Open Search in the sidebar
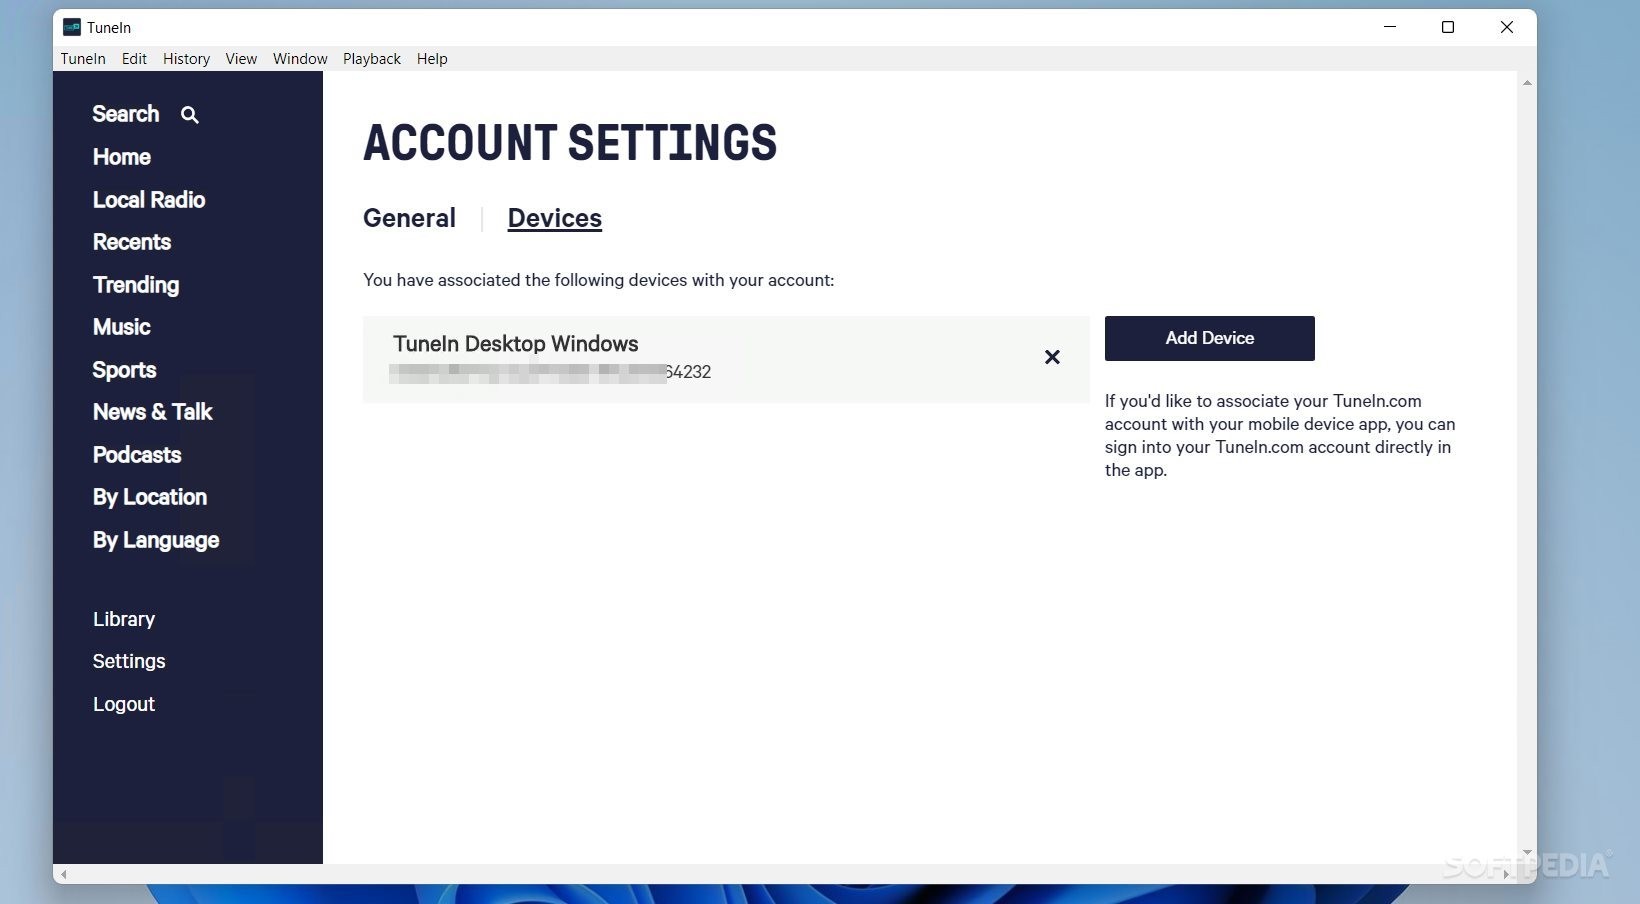 [126, 114]
